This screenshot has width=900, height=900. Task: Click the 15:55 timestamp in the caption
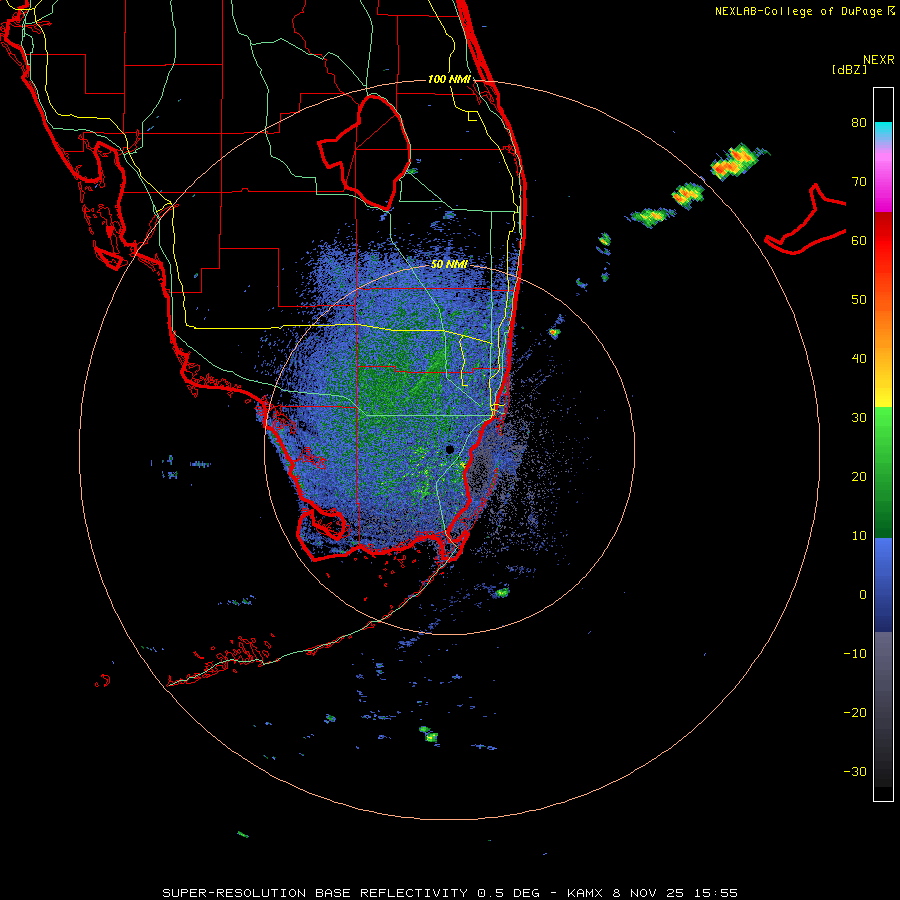tap(715, 893)
